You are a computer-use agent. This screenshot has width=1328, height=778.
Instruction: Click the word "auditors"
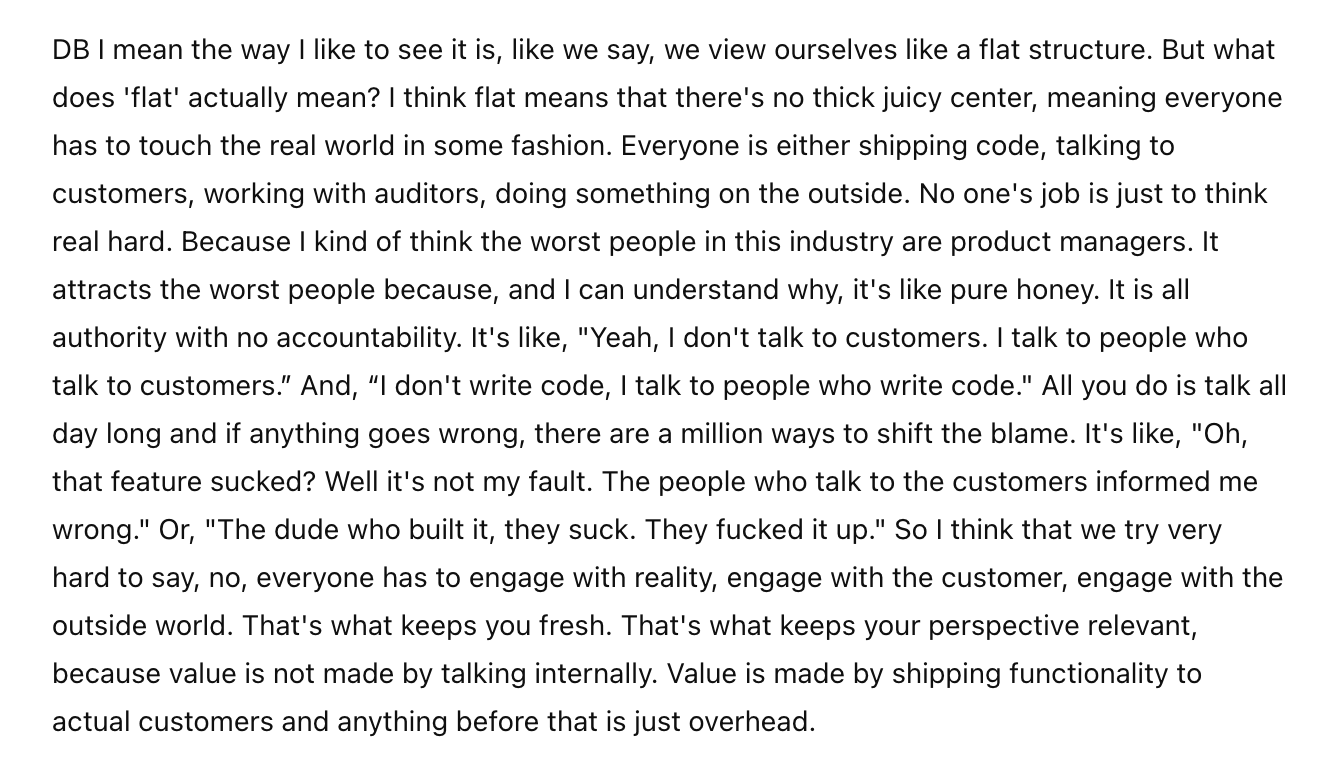424,194
